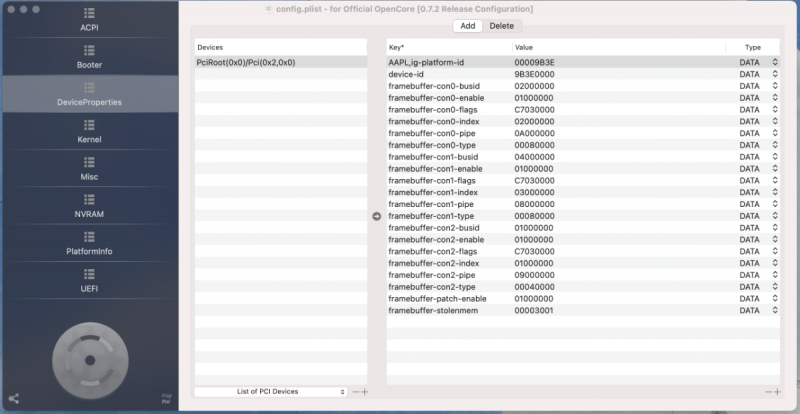Open the List of PCI Devices dropdown
Image resolution: width=800 pixels, height=414 pixels.
[x=270, y=392]
